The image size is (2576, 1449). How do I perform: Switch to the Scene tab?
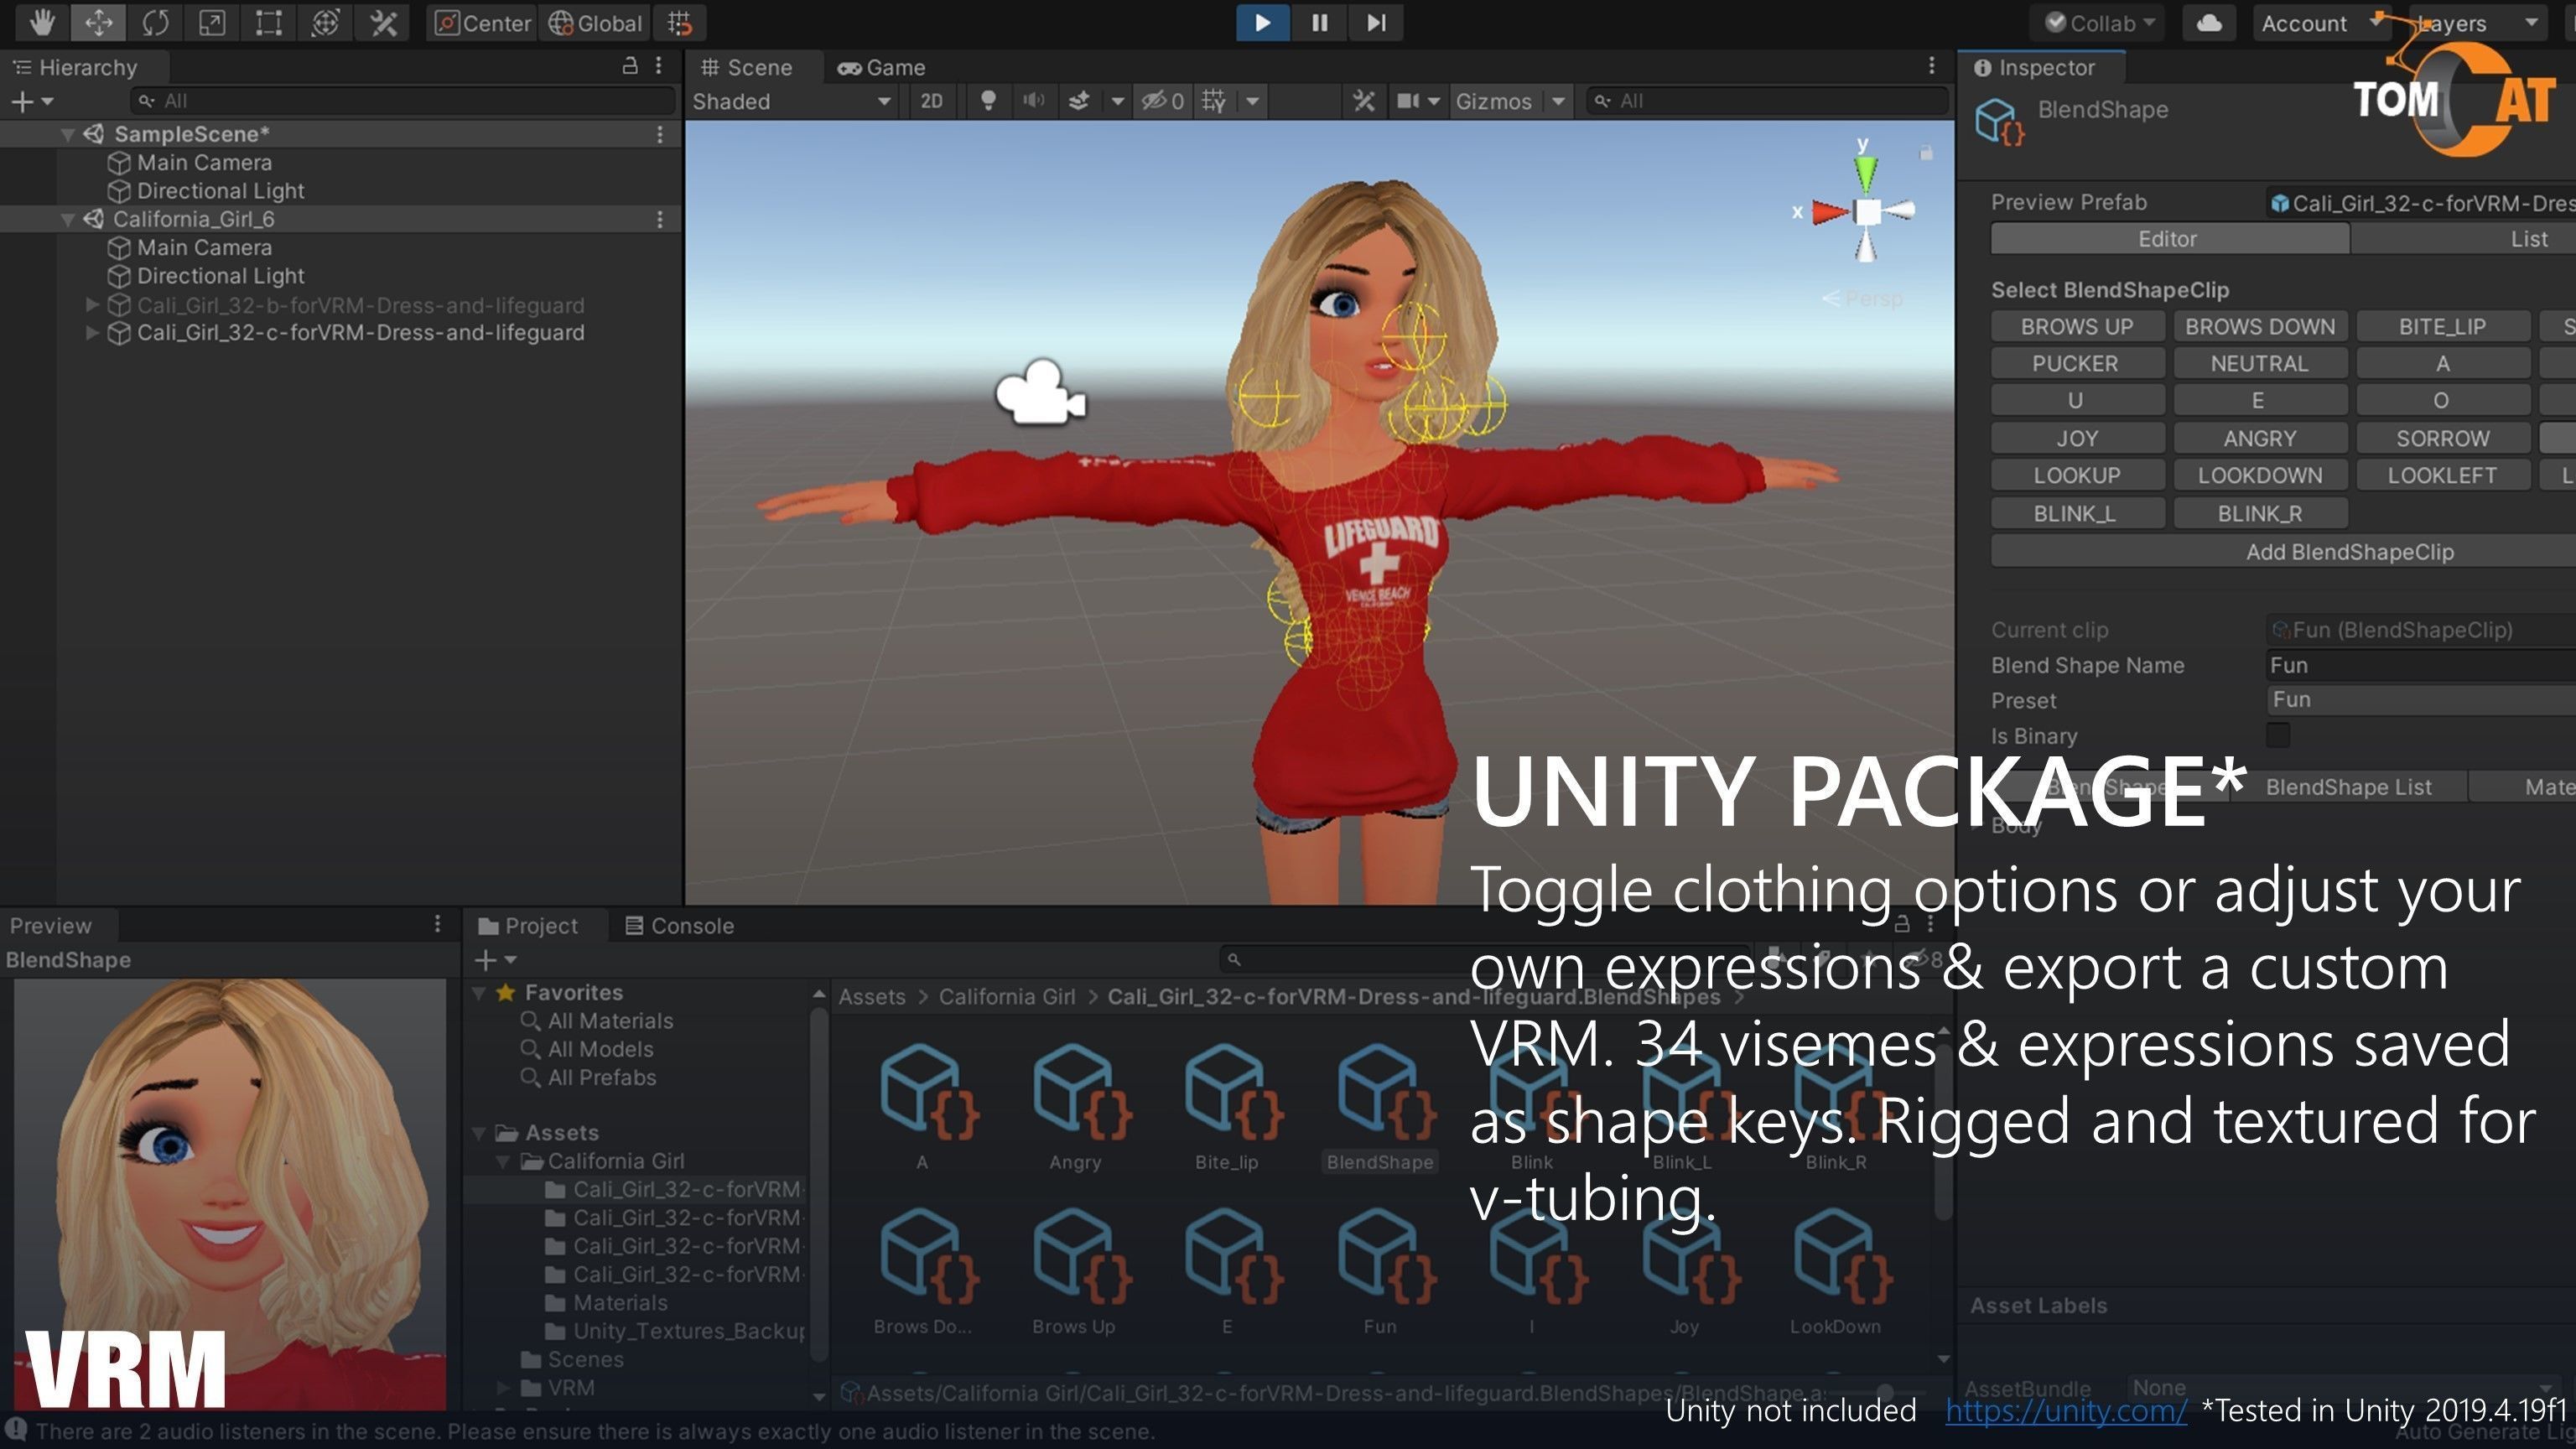pos(747,67)
